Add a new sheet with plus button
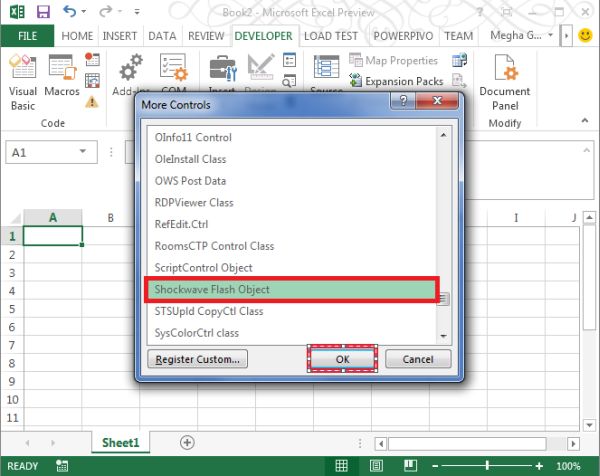Image resolution: width=600 pixels, height=476 pixels. click(x=187, y=443)
